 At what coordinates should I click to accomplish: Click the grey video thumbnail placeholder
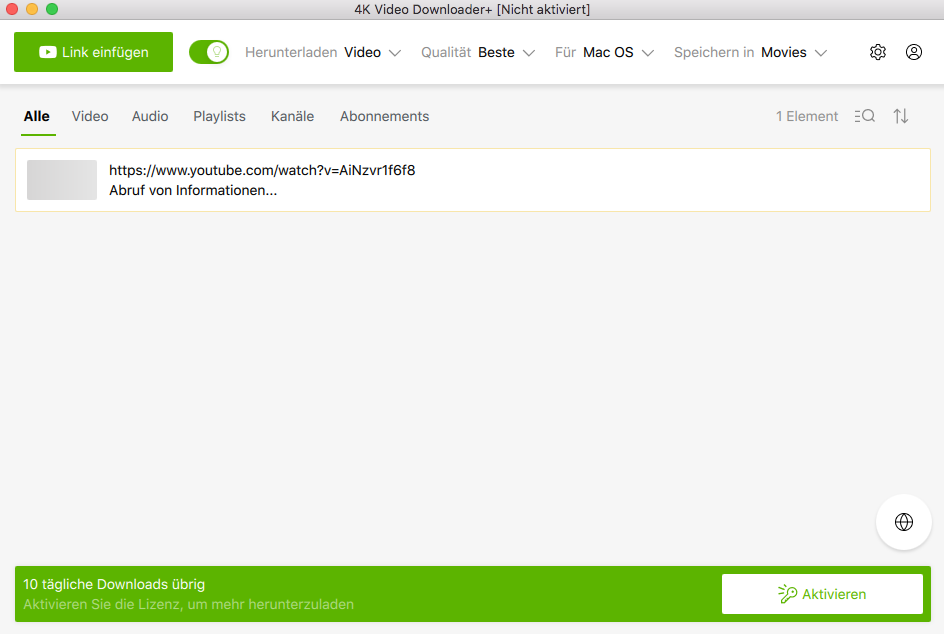pos(62,179)
